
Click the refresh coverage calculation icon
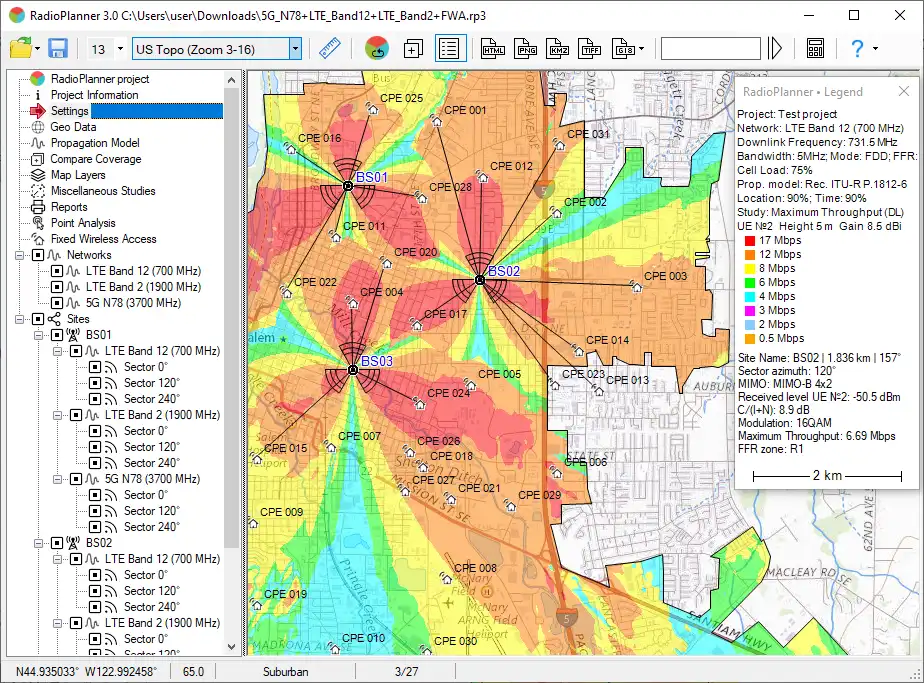377,48
